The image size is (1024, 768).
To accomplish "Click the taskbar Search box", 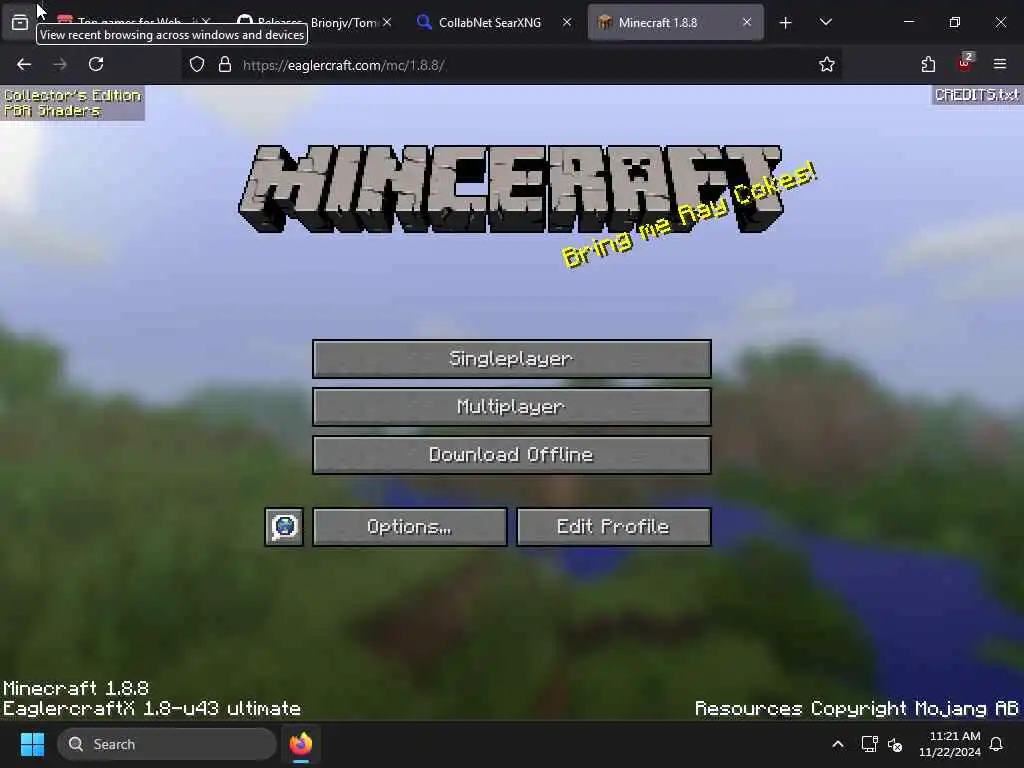I will pos(167,744).
